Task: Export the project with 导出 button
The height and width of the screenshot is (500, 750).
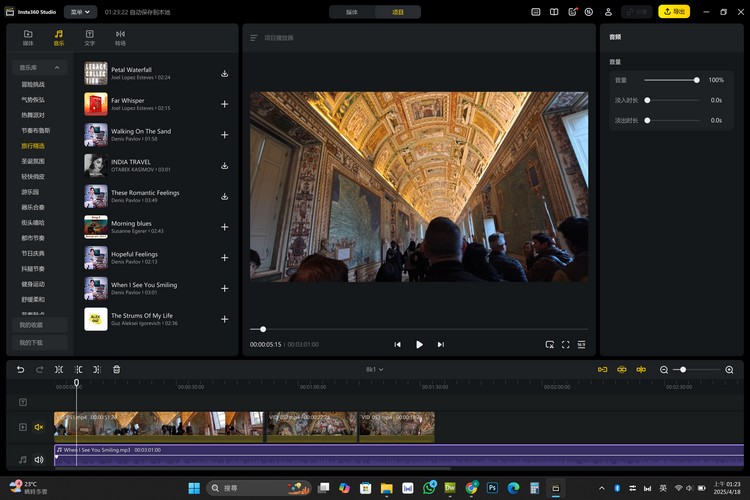Action: click(x=674, y=11)
